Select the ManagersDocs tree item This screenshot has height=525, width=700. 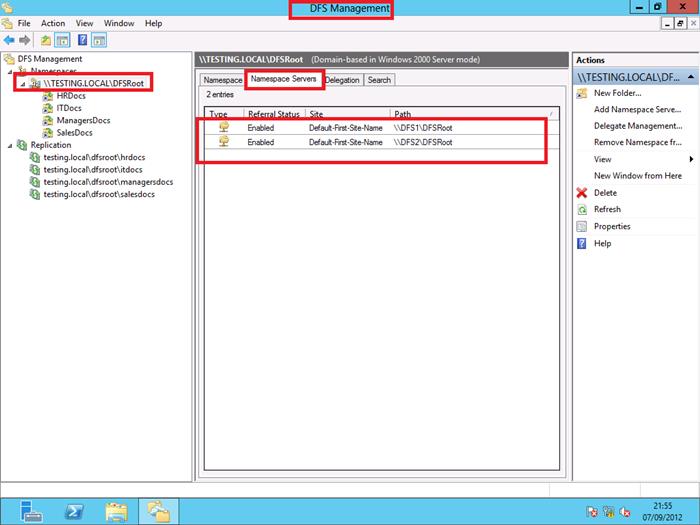83,121
